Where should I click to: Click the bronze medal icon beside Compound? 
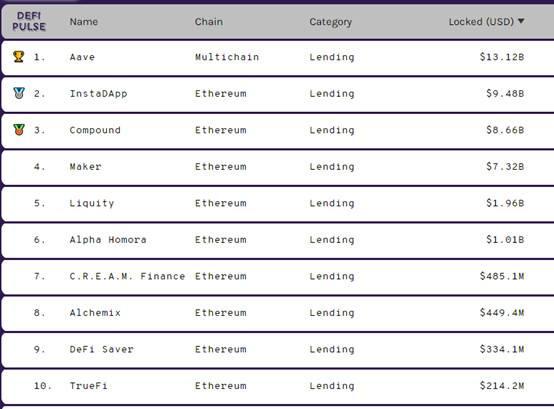(19, 130)
